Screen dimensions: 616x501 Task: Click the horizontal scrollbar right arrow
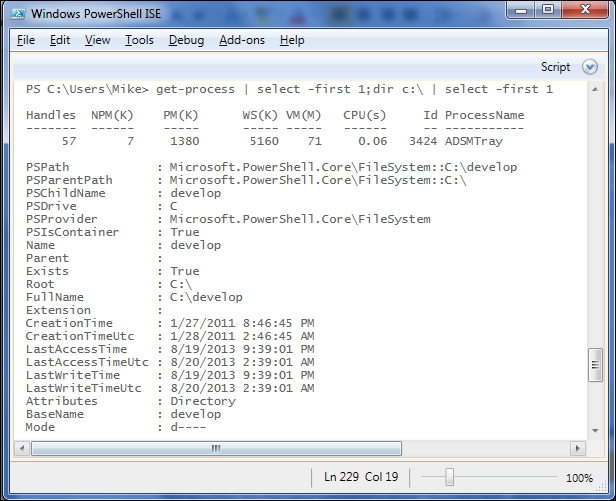click(x=577, y=448)
